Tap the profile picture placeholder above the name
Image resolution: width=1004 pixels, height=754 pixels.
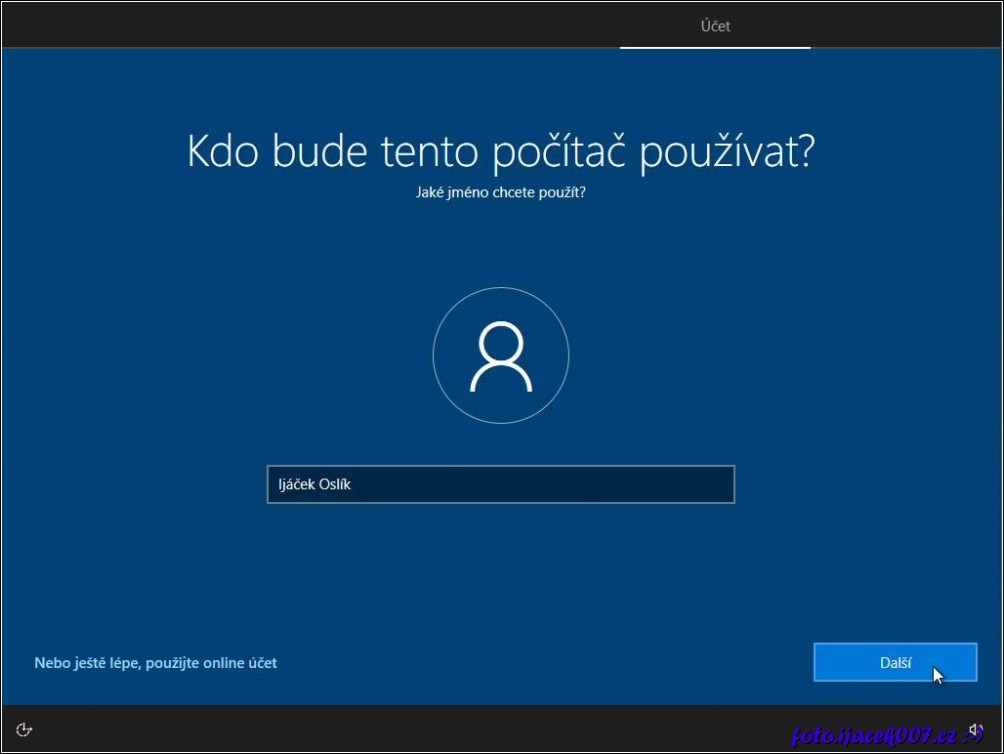[500, 356]
